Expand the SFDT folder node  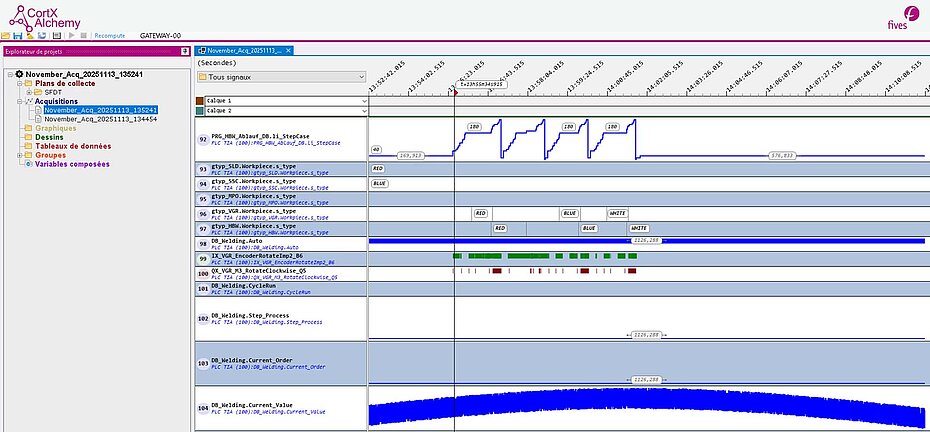(29, 92)
